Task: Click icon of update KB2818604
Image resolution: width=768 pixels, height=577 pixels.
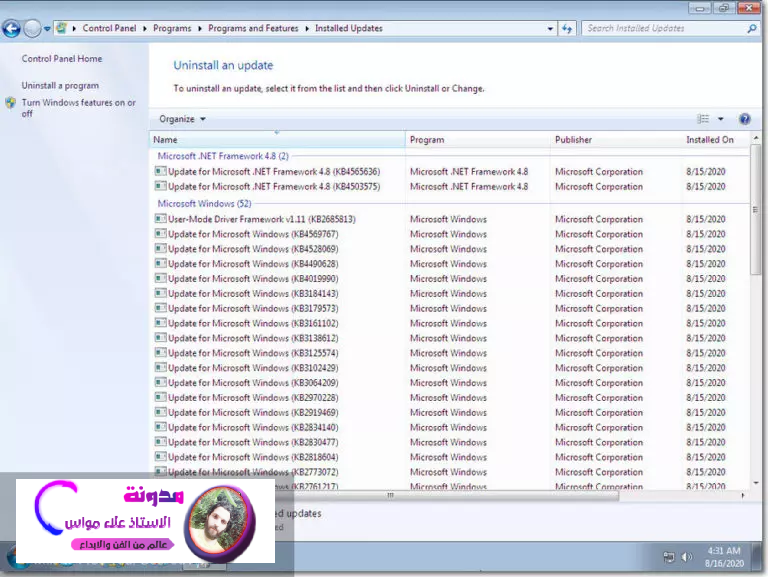Action: point(160,457)
